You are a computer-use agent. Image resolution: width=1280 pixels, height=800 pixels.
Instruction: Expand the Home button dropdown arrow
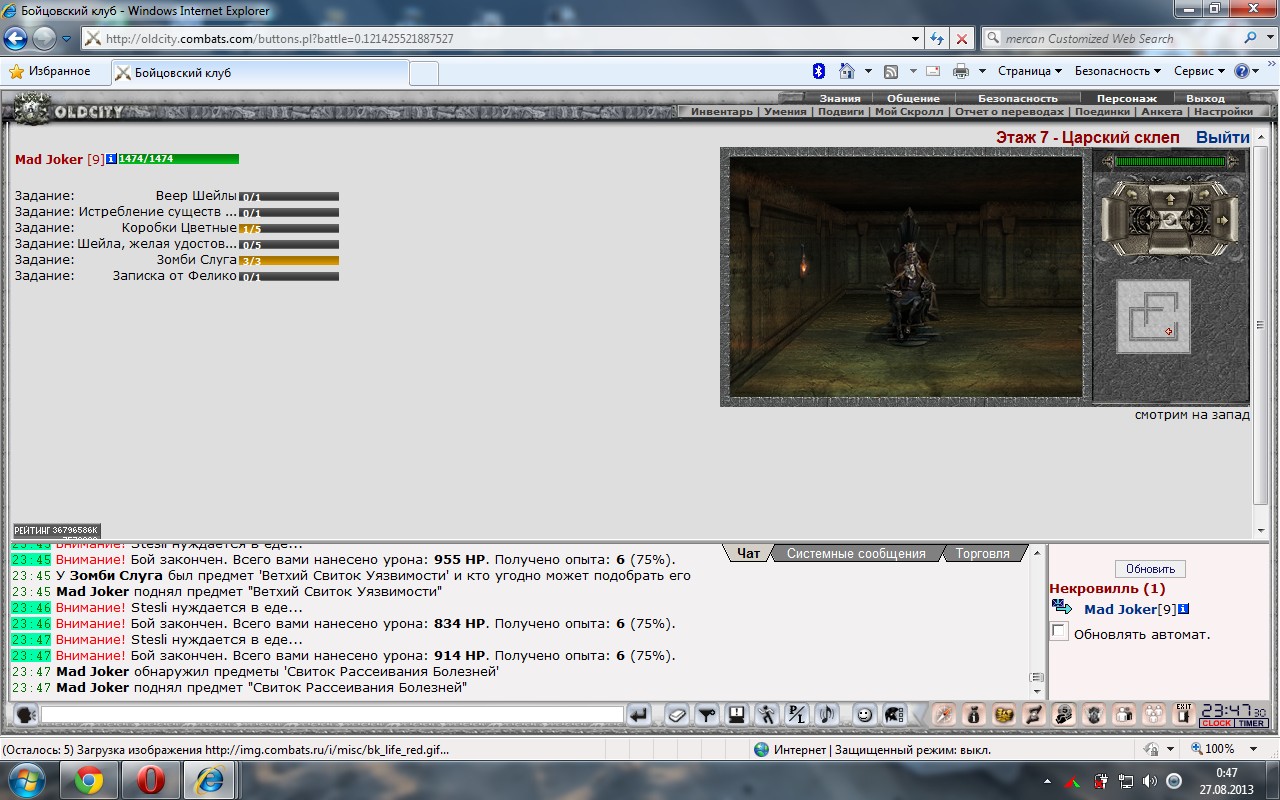[868, 71]
